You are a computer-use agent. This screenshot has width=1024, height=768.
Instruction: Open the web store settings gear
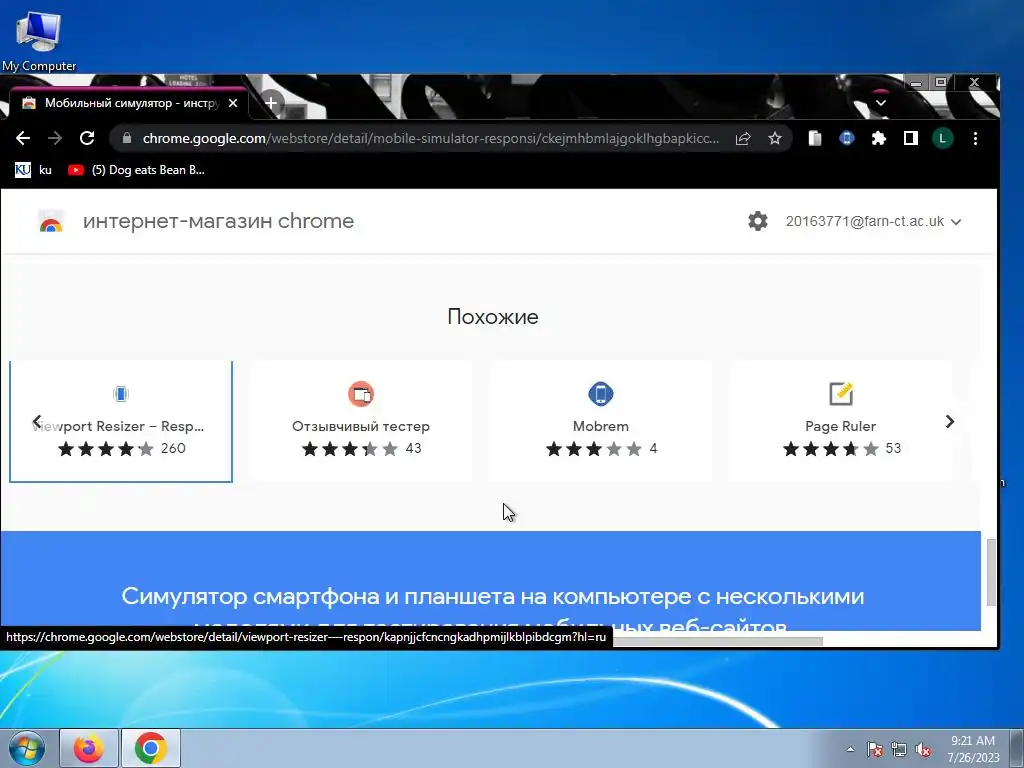click(x=758, y=221)
